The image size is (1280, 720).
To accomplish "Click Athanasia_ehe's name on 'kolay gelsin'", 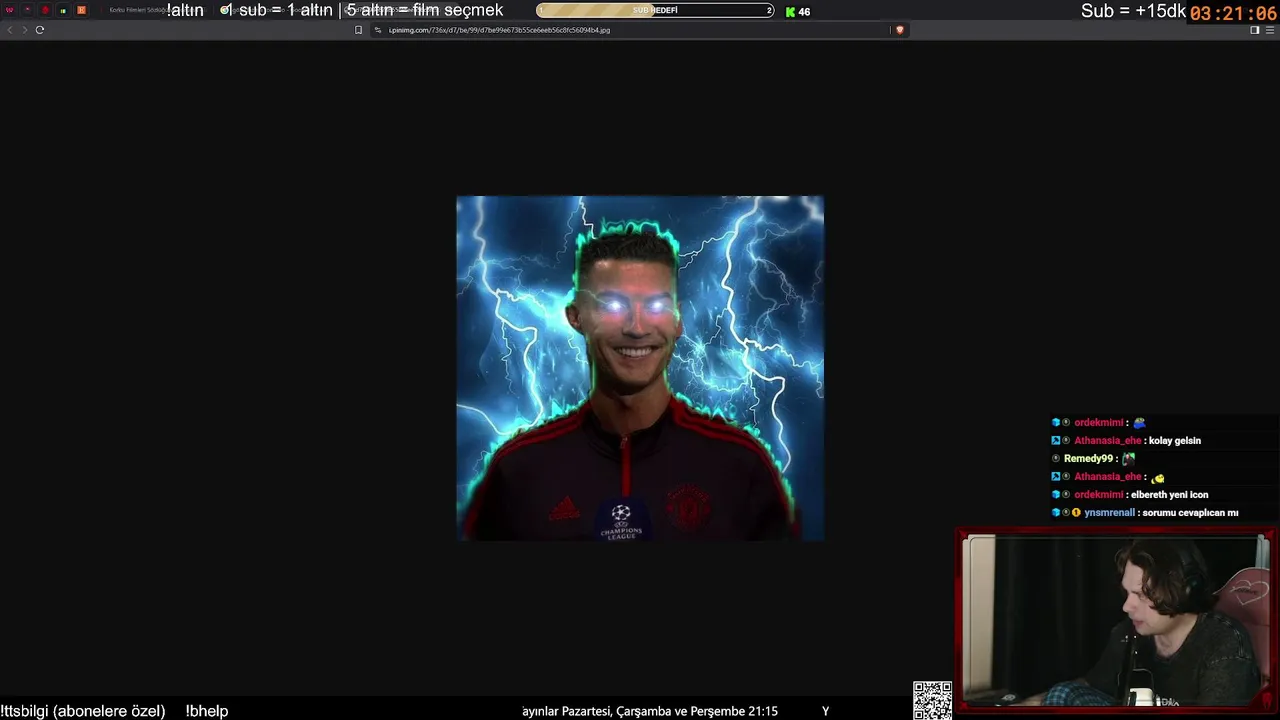I will (1107, 441).
